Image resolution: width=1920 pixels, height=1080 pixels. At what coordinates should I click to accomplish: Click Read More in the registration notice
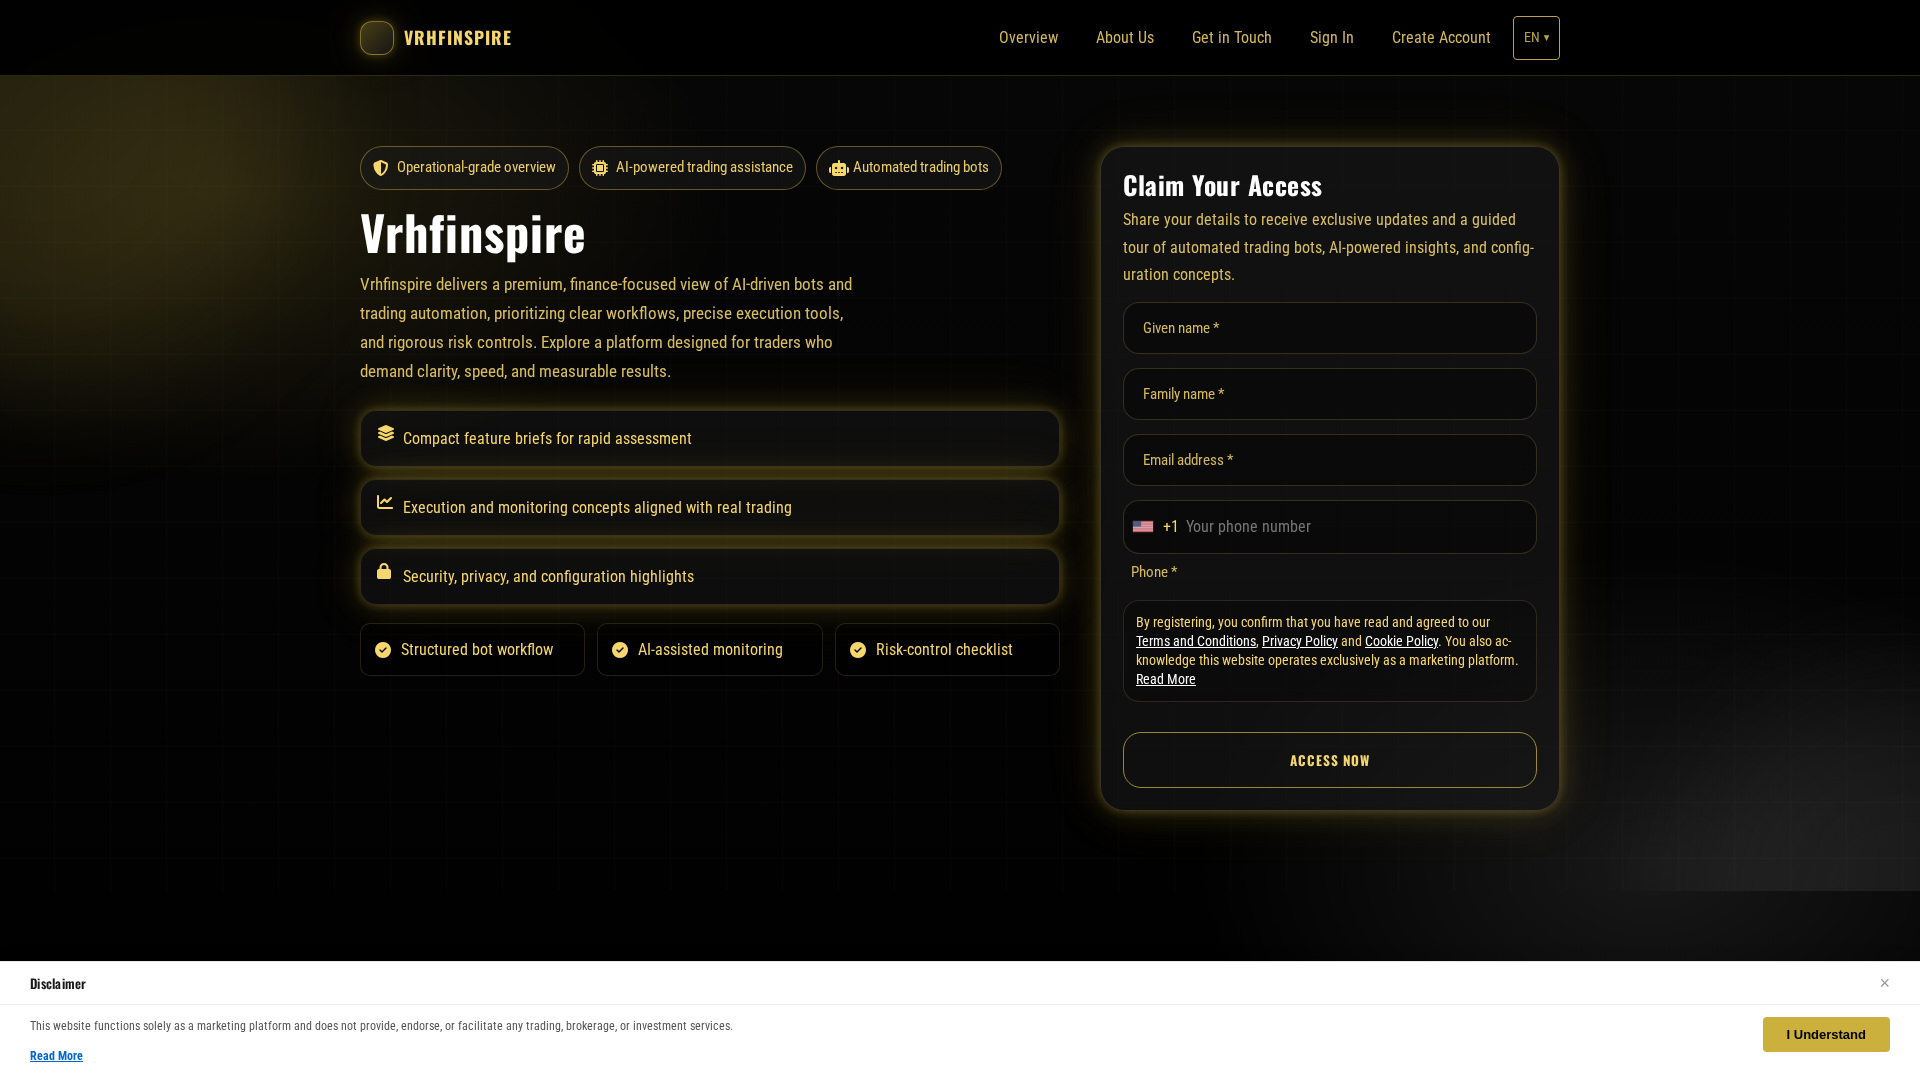tap(1166, 679)
